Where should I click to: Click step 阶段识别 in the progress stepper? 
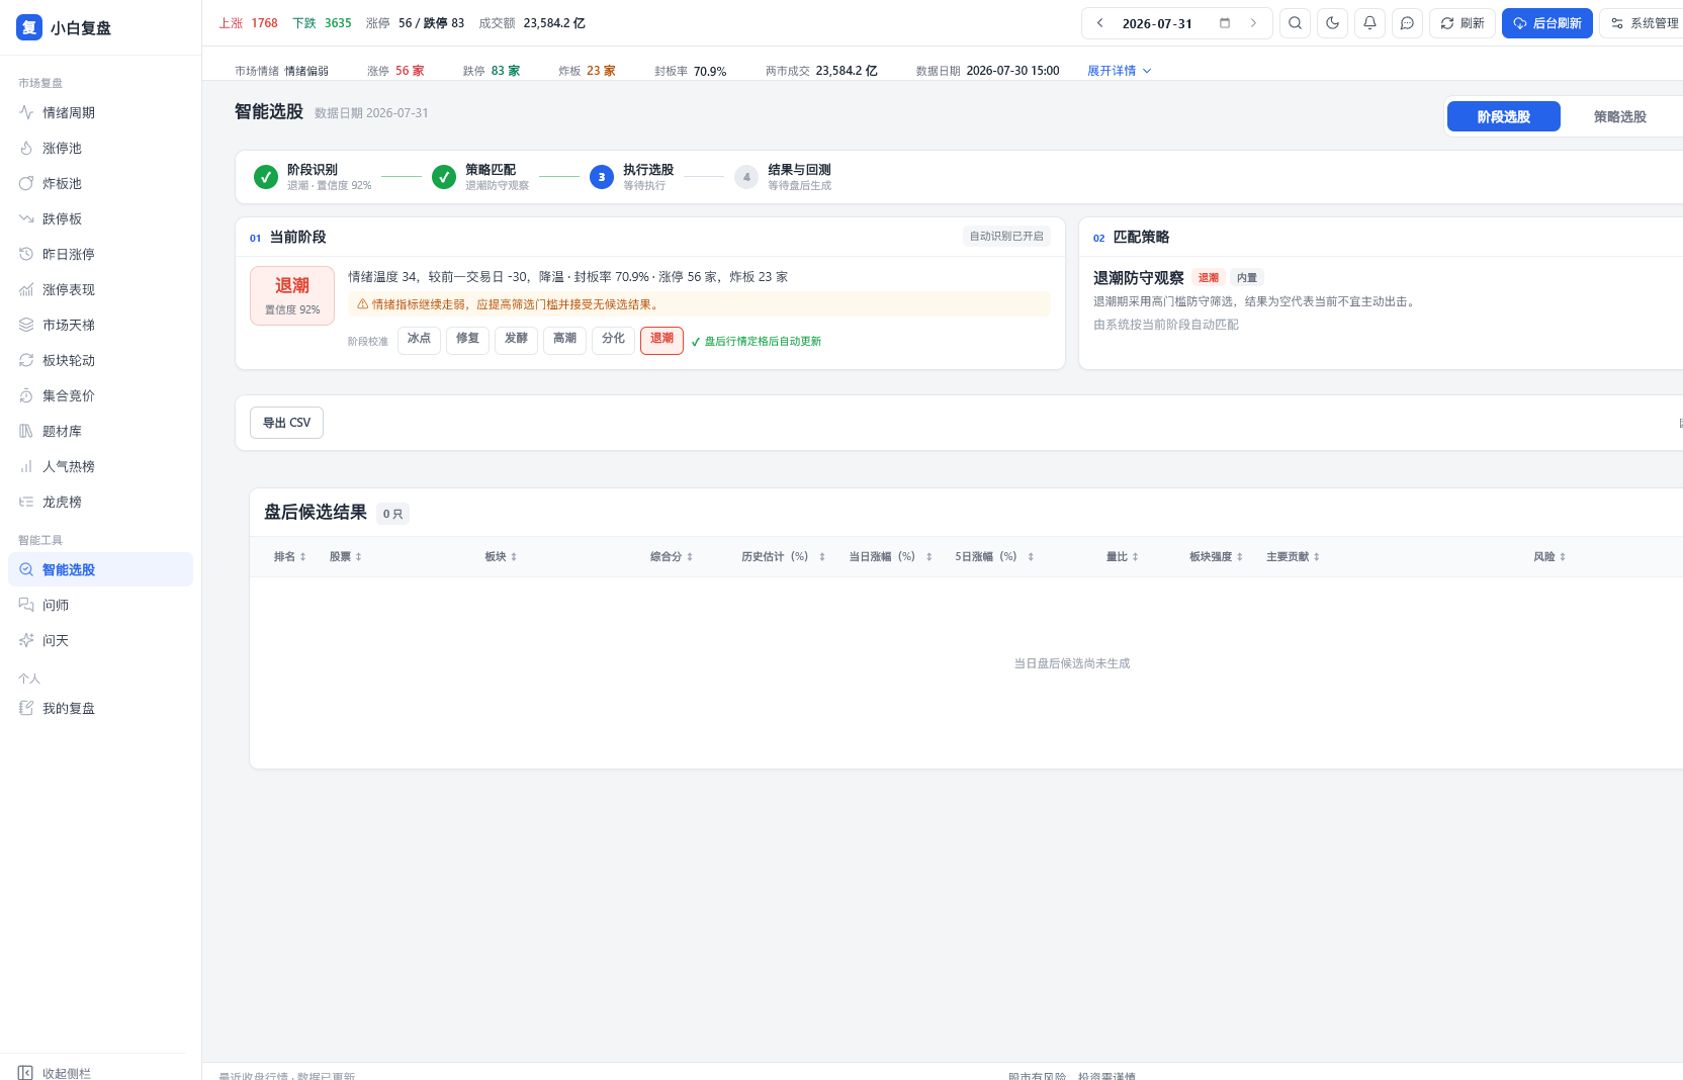(312, 177)
